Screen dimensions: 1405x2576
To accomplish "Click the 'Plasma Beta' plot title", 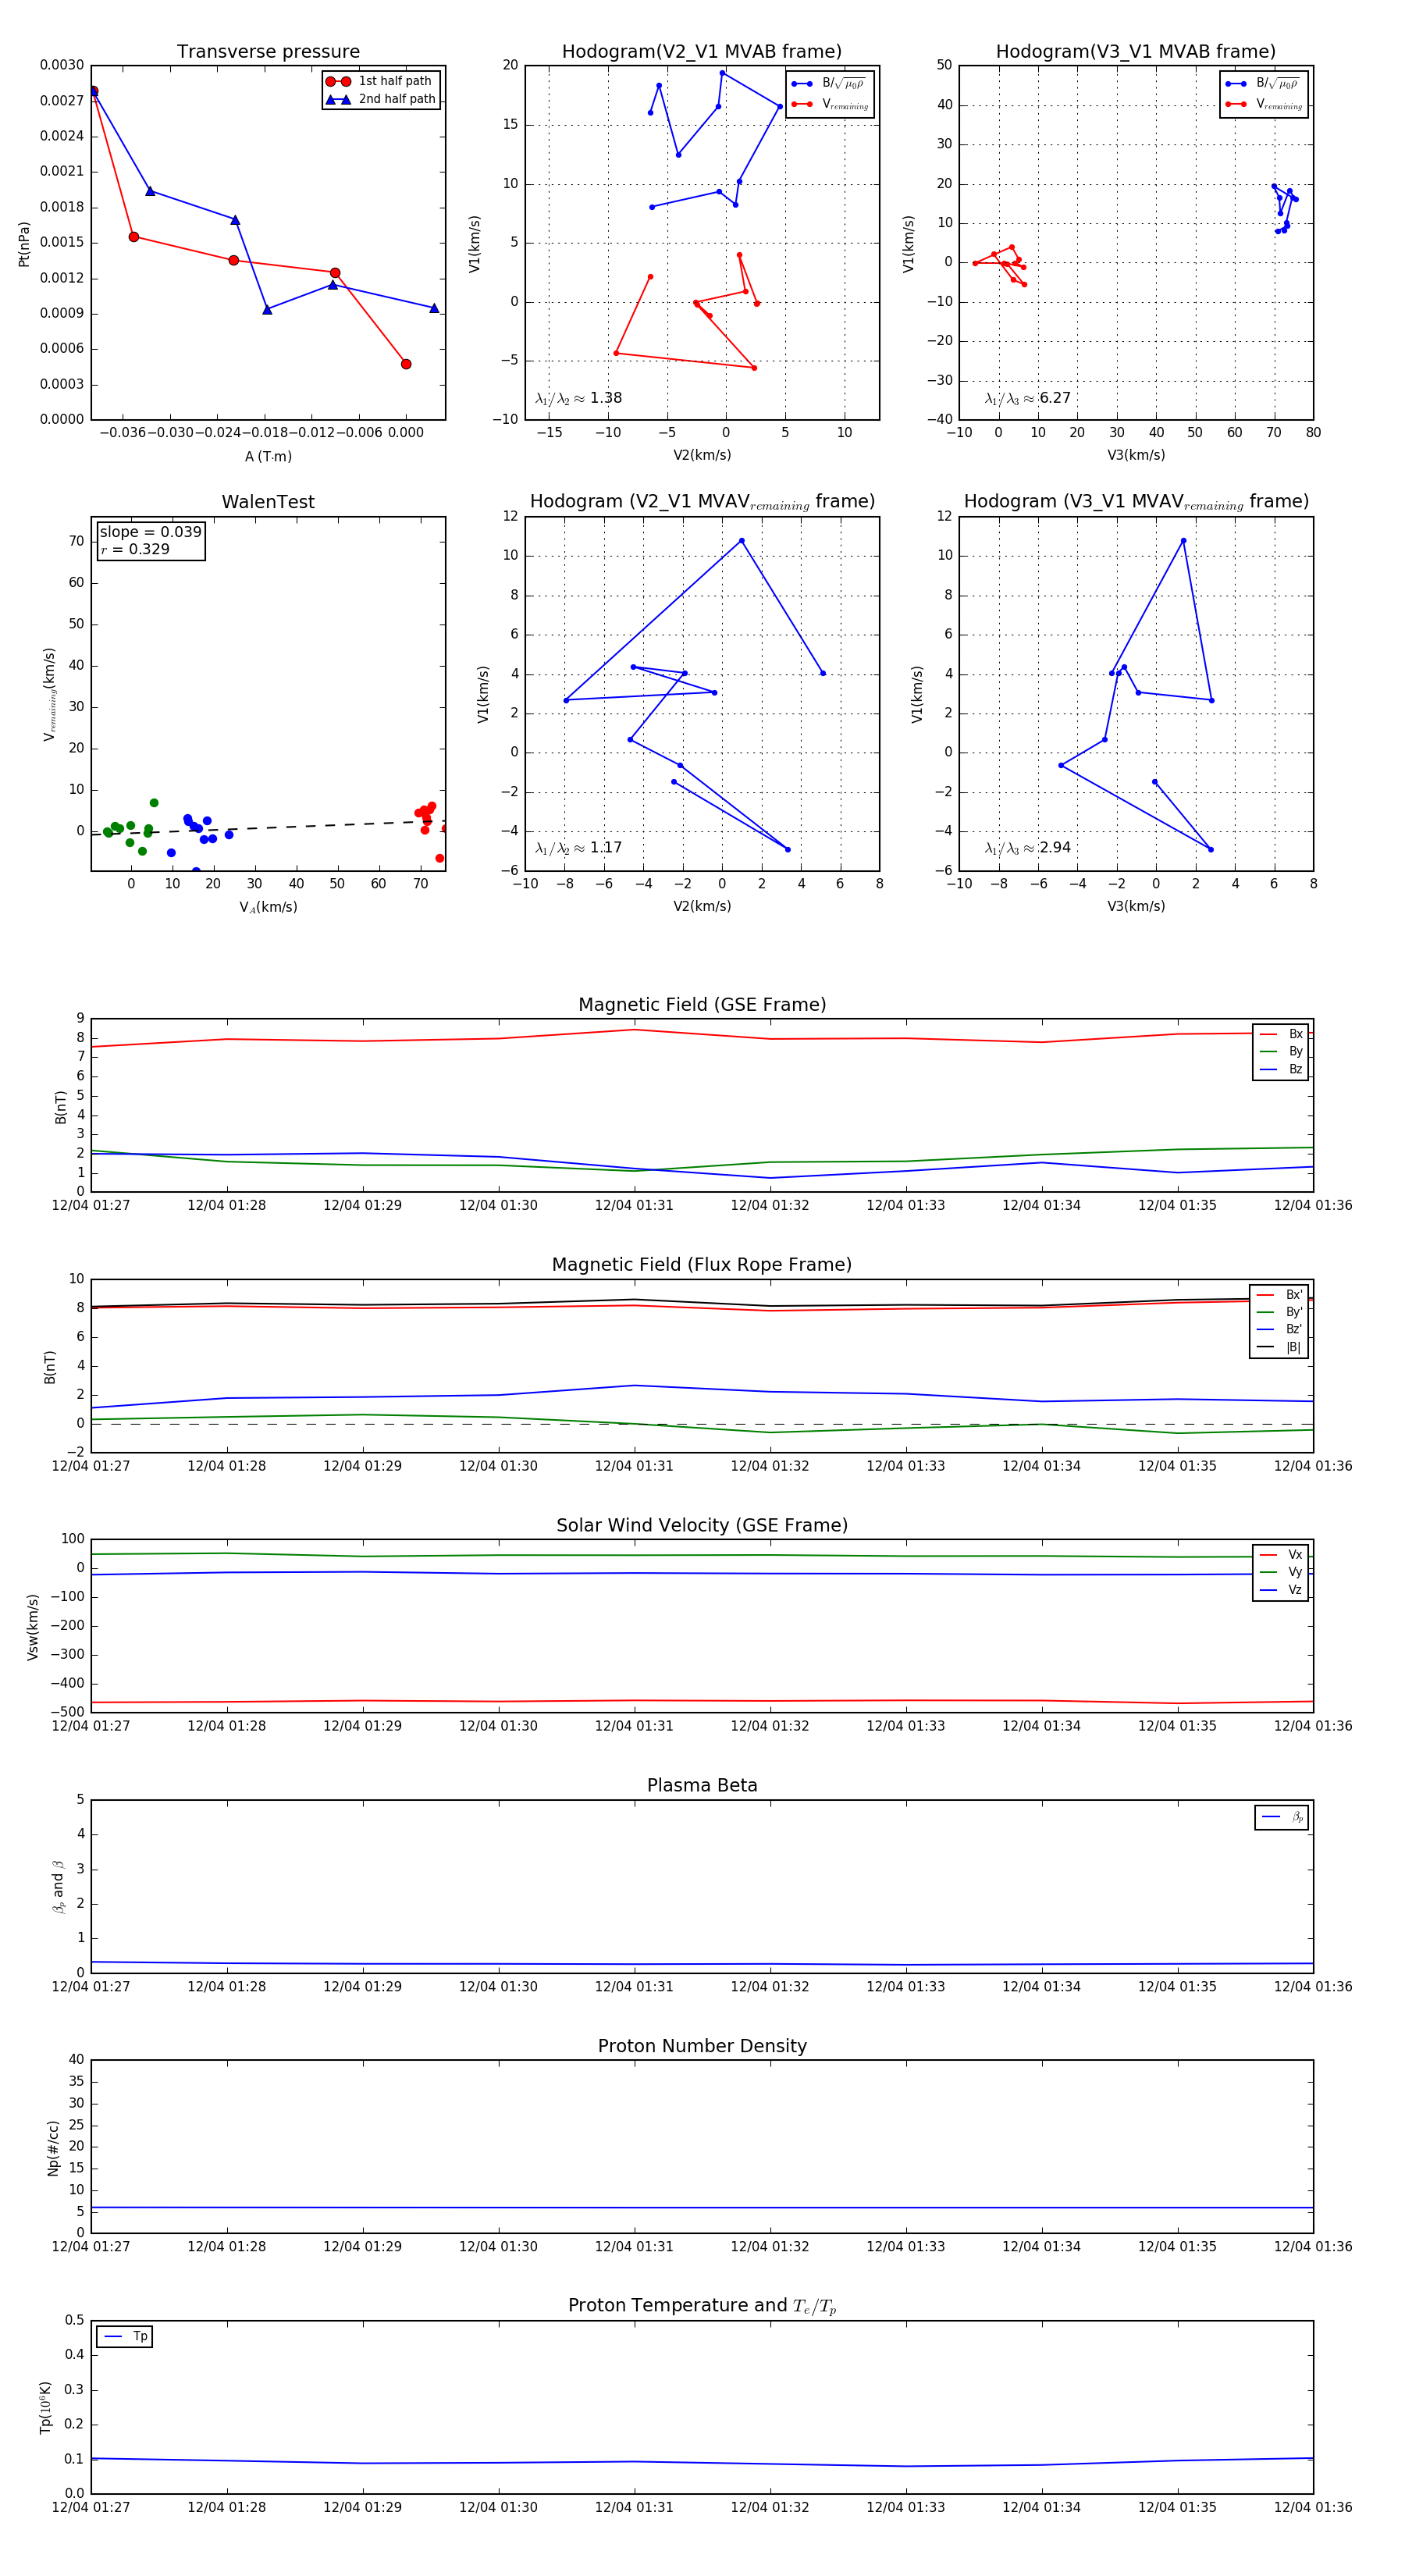I will point(702,1785).
